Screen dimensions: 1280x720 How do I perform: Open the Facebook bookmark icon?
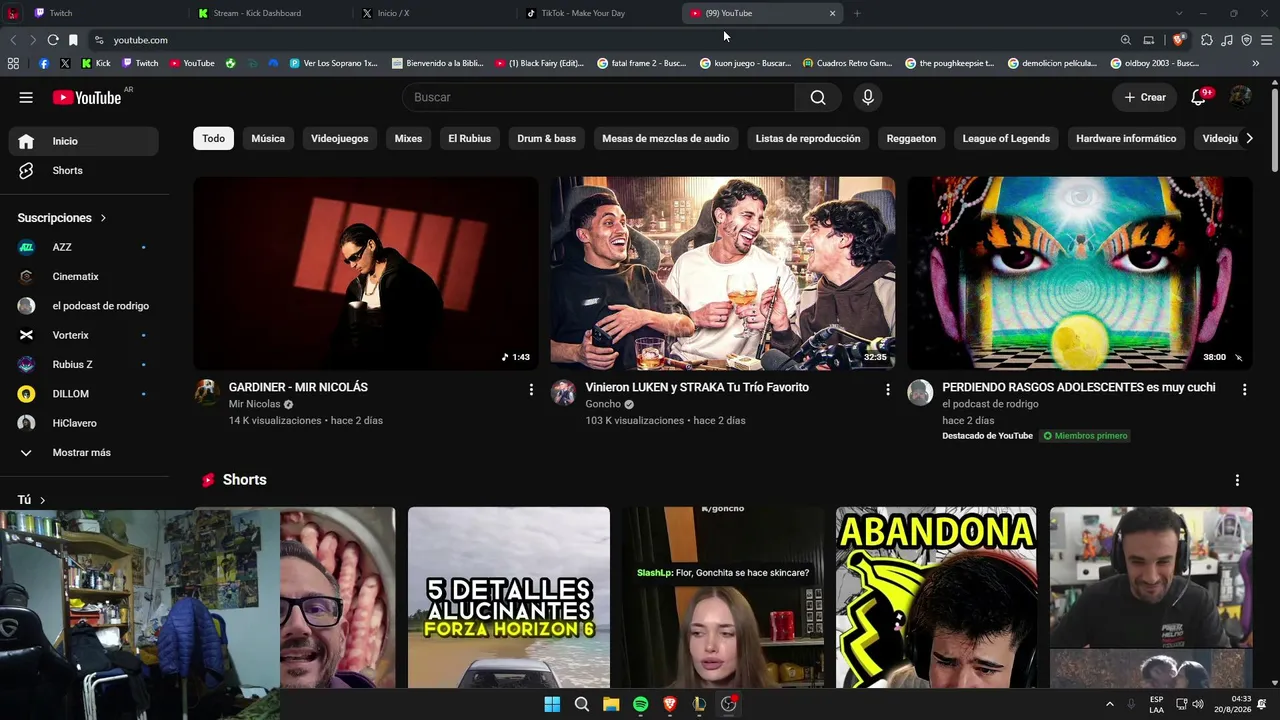tap(44, 63)
